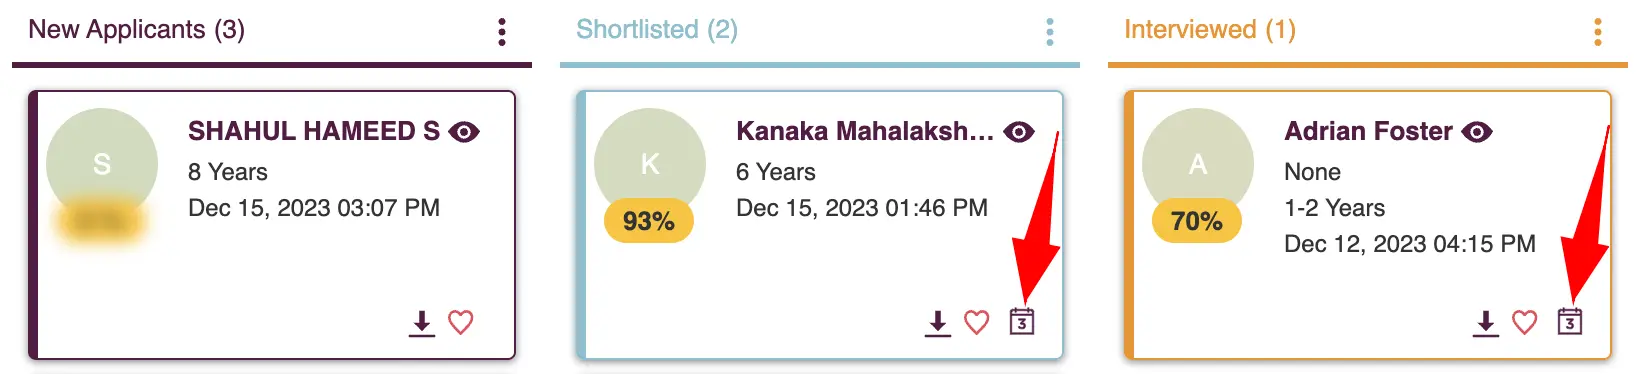Viewport: 1640px width, 374px height.
Task: Mark Kanaka Mahalakshmi as favorite
Action: pos(977,323)
